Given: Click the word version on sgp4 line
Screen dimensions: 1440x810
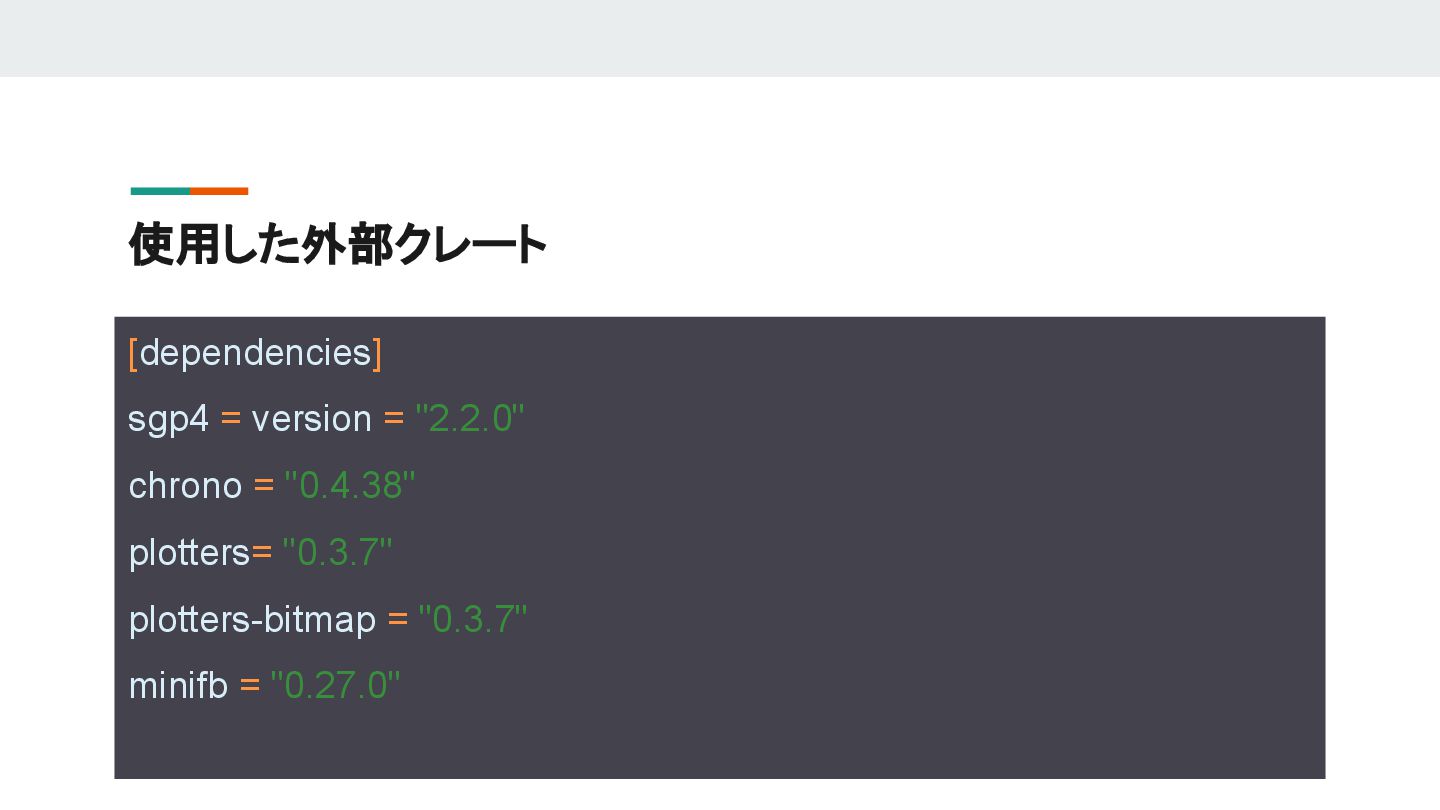Looking at the screenshot, I should point(311,419).
